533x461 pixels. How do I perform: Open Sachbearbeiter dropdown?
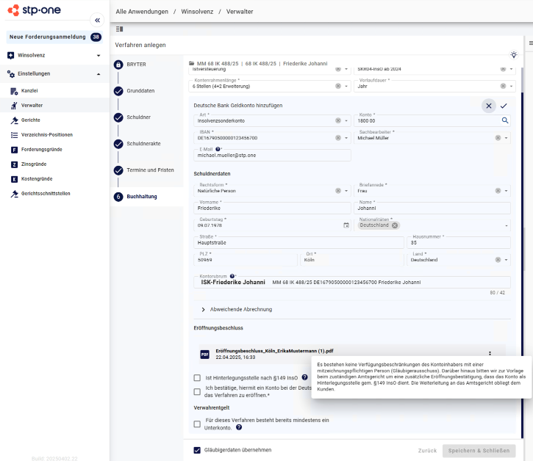pyautogui.click(x=506, y=138)
